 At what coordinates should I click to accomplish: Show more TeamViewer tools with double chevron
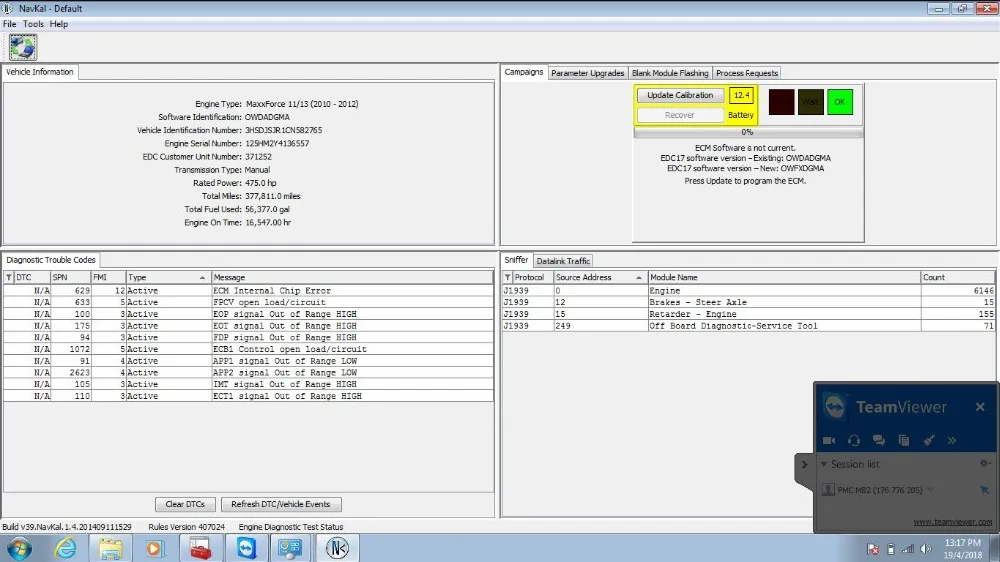(x=952, y=440)
